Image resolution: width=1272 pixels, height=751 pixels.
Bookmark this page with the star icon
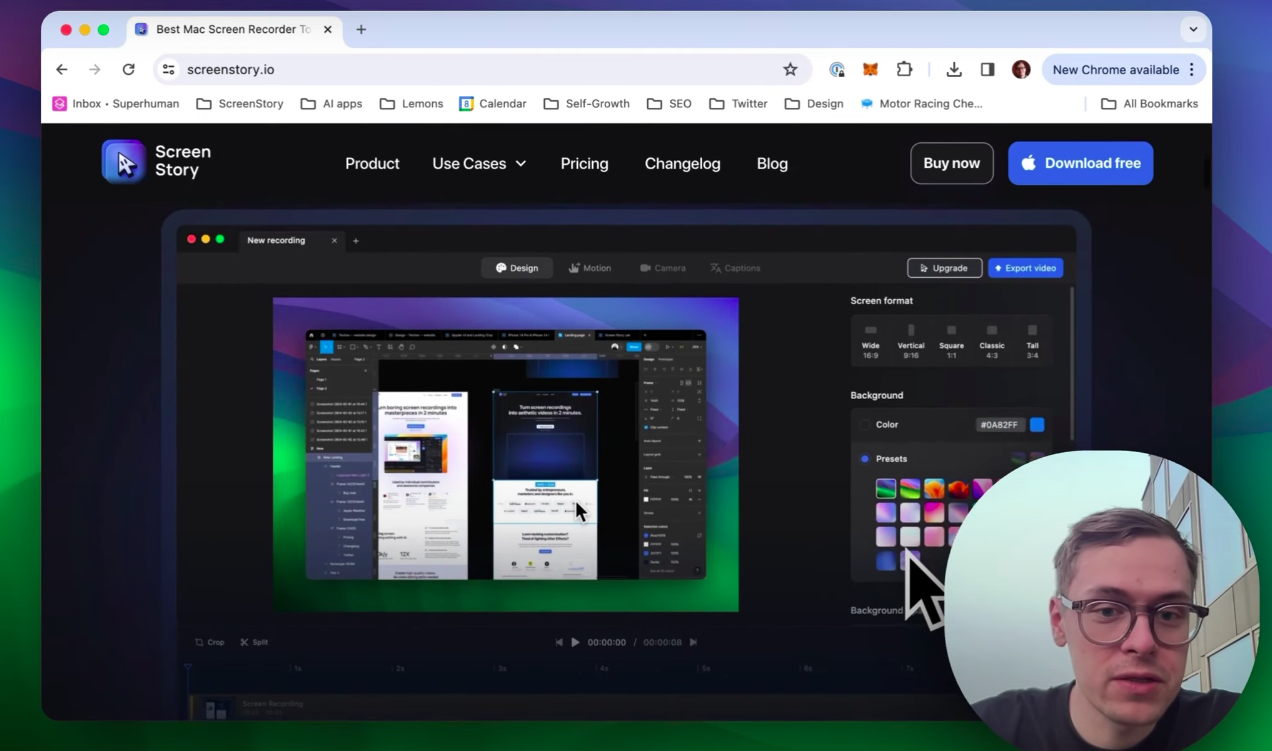[x=790, y=70]
